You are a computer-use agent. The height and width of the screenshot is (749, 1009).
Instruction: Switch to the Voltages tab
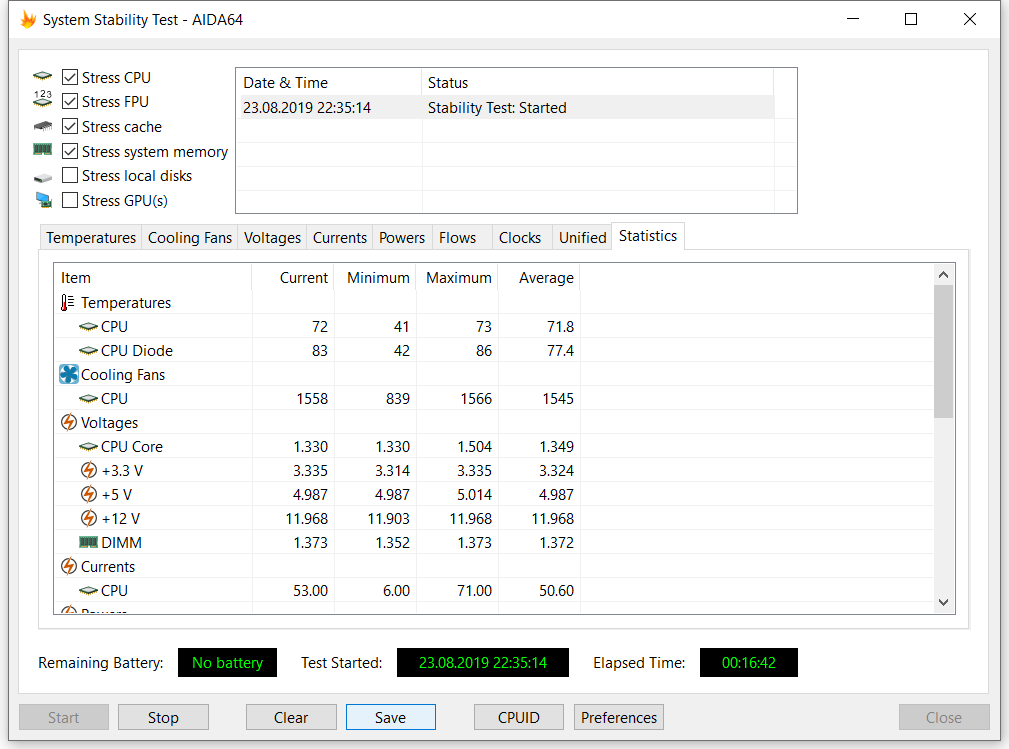click(x=272, y=237)
